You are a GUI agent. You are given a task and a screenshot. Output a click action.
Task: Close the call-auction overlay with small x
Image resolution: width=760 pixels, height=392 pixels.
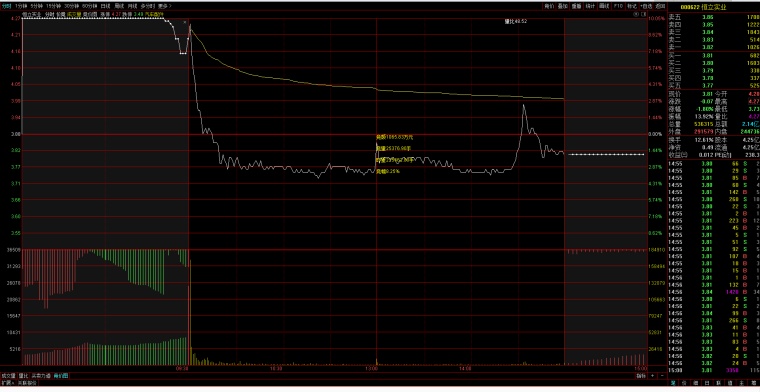185,22
